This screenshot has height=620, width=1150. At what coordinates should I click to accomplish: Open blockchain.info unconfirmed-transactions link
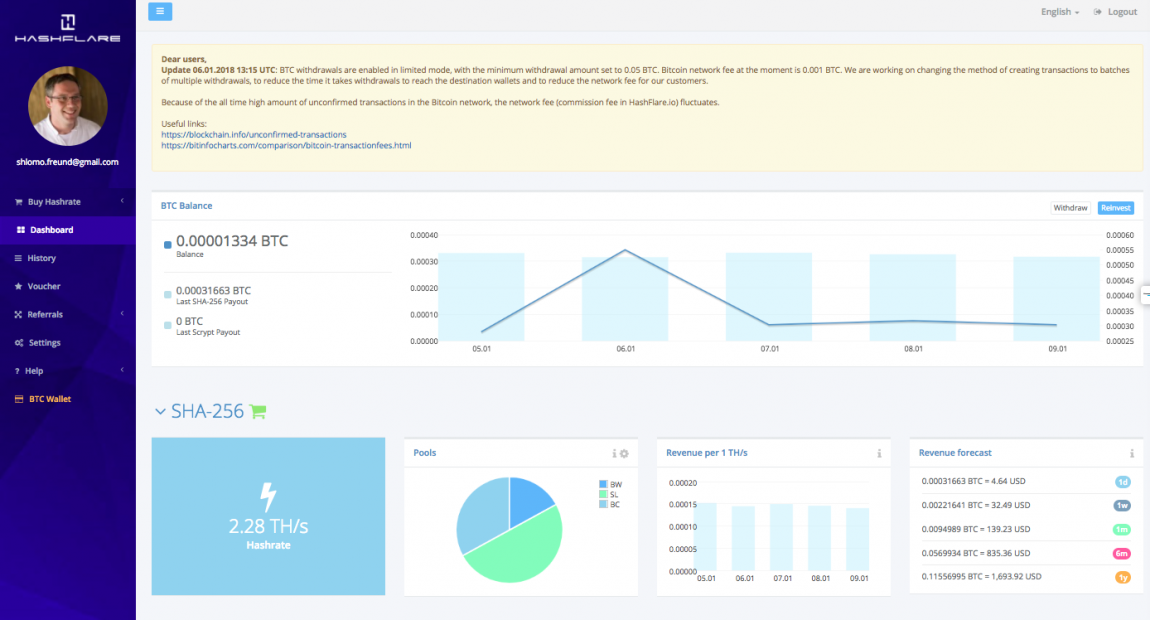tap(254, 135)
